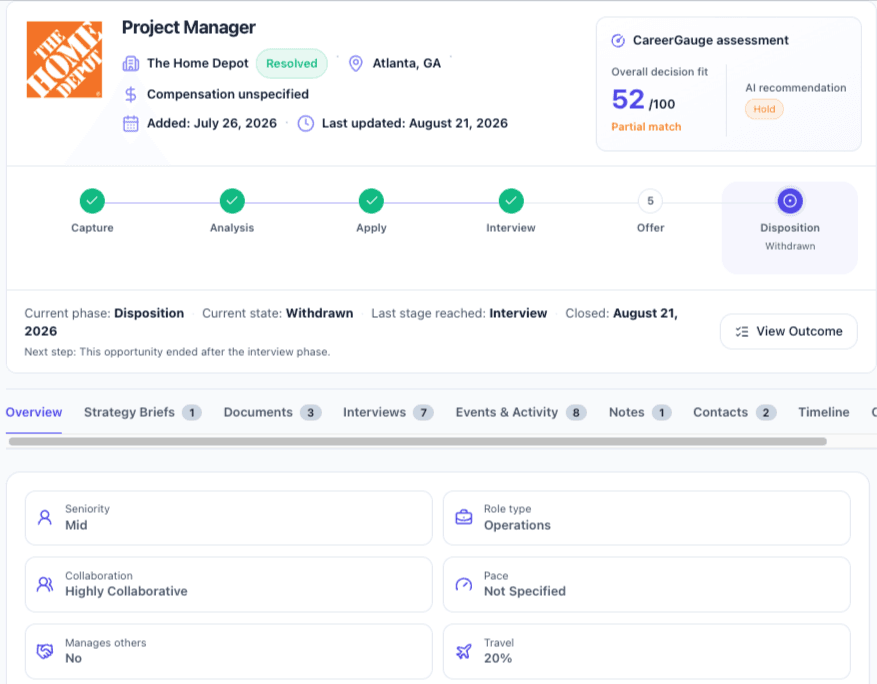877x684 pixels.
Task: Switch to the Strategy Briefs tab
Action: click(x=143, y=413)
